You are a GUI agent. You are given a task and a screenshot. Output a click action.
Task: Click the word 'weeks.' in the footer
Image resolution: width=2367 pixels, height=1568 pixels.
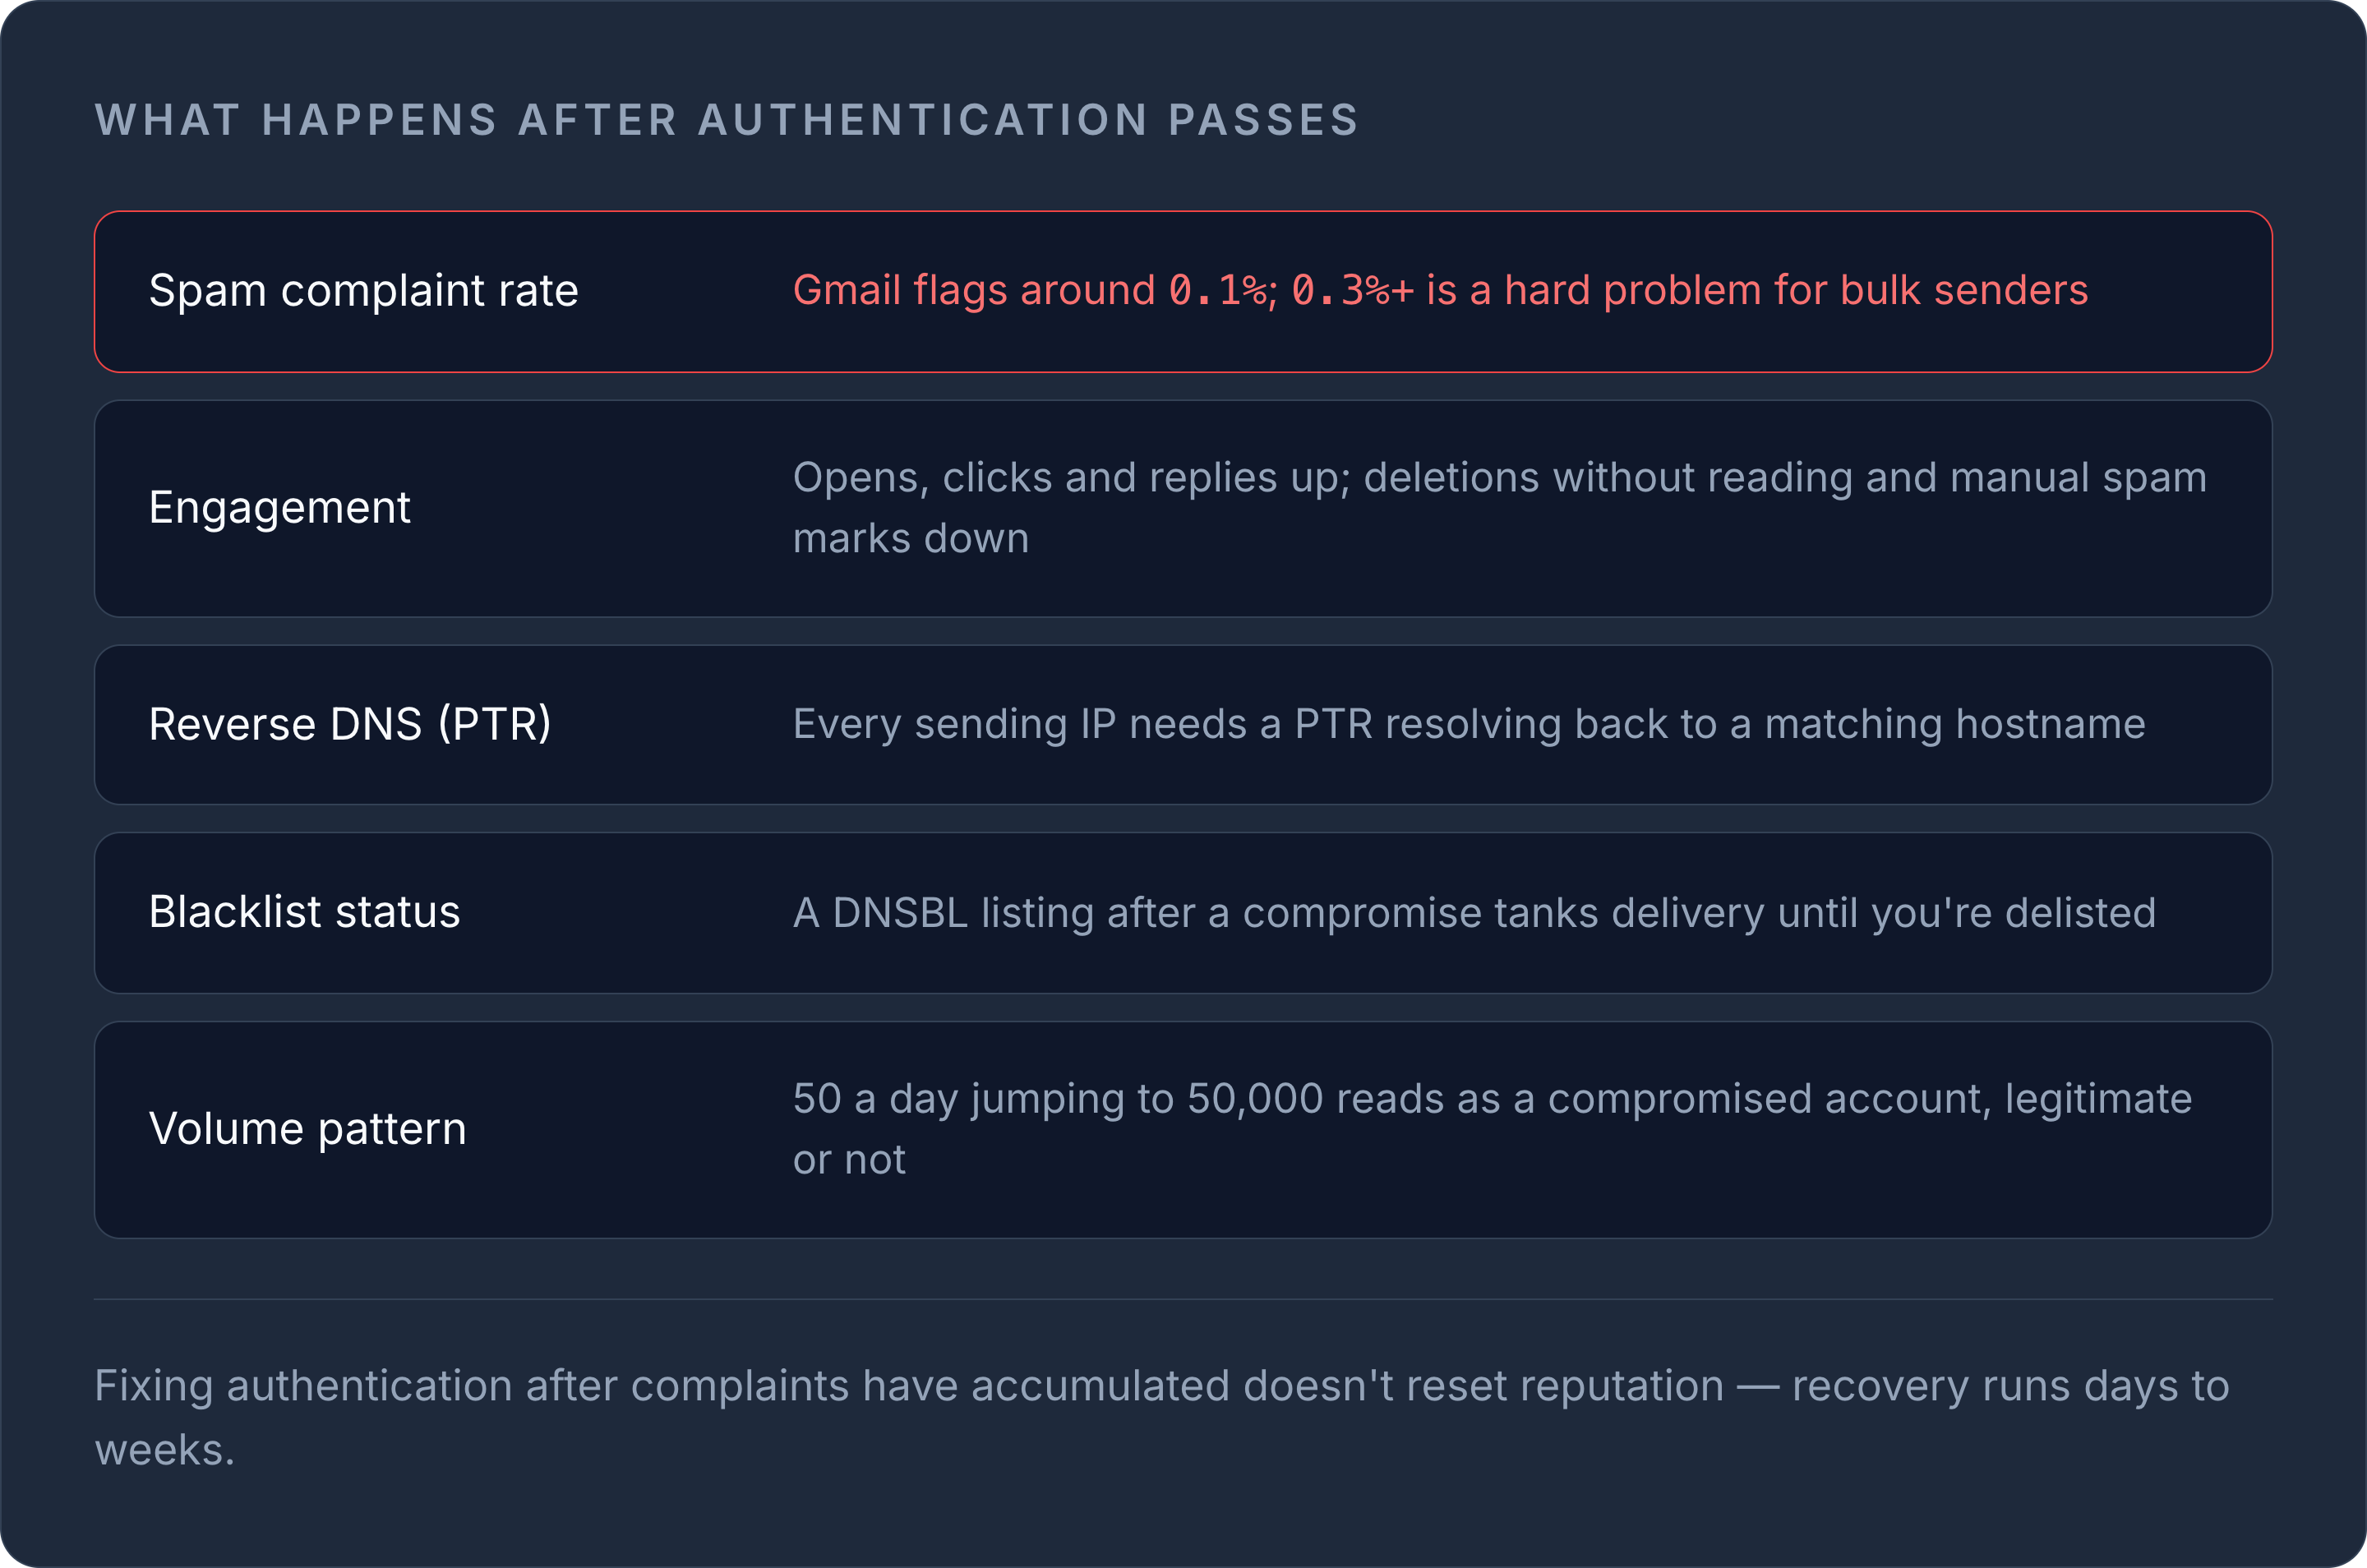164,1450
